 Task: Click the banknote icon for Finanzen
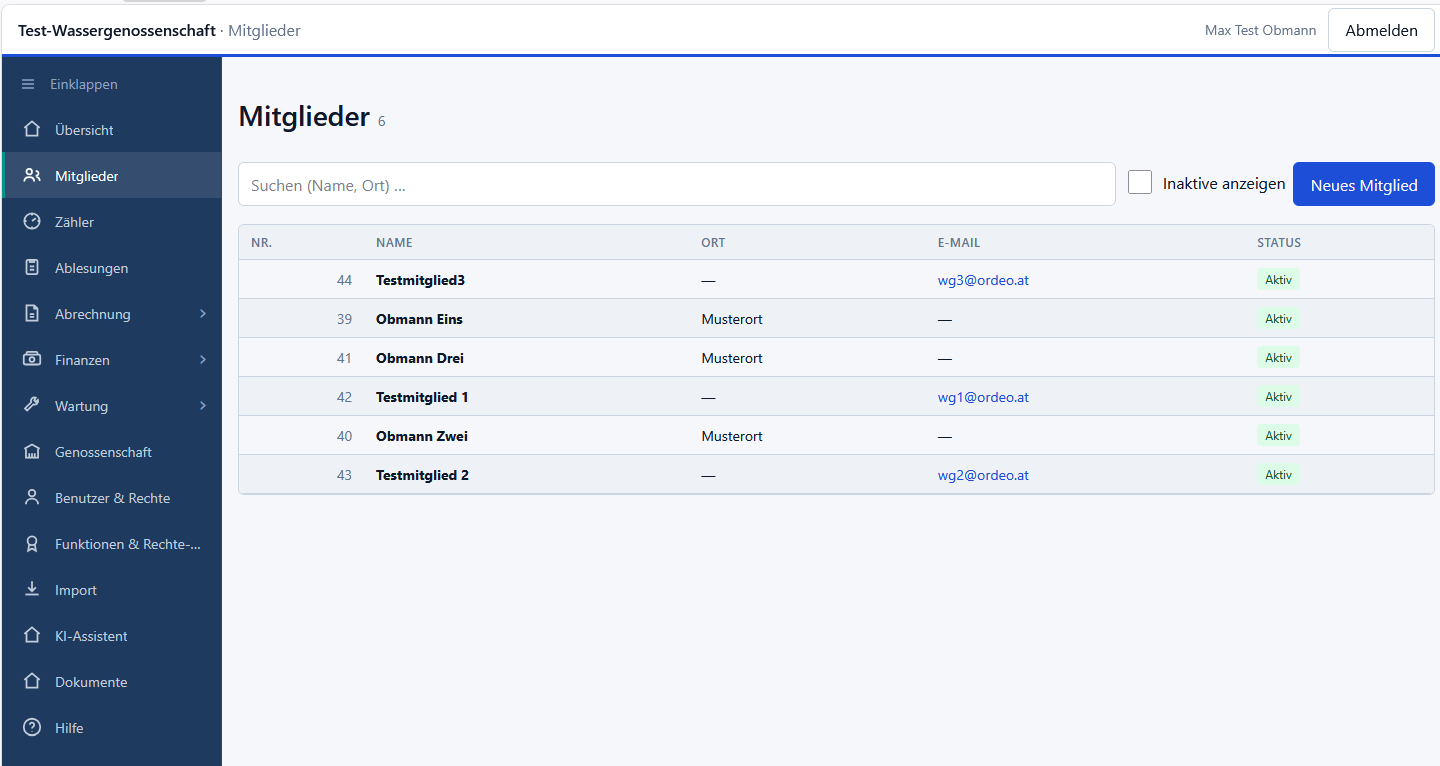tap(32, 360)
